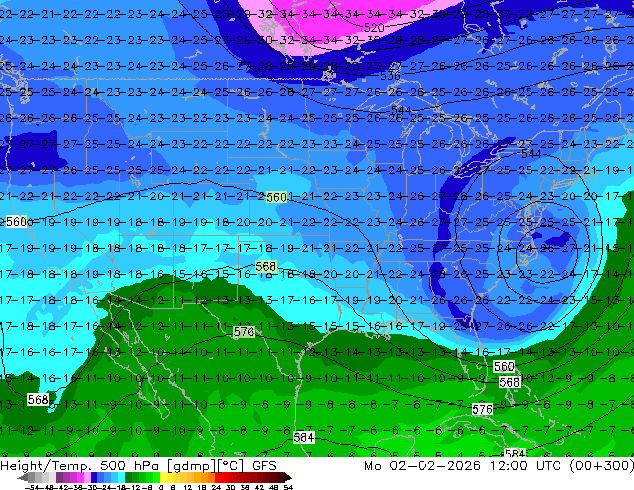Click the 536 height contour label
Viewport: 634px width, 490px height.
[390, 76]
